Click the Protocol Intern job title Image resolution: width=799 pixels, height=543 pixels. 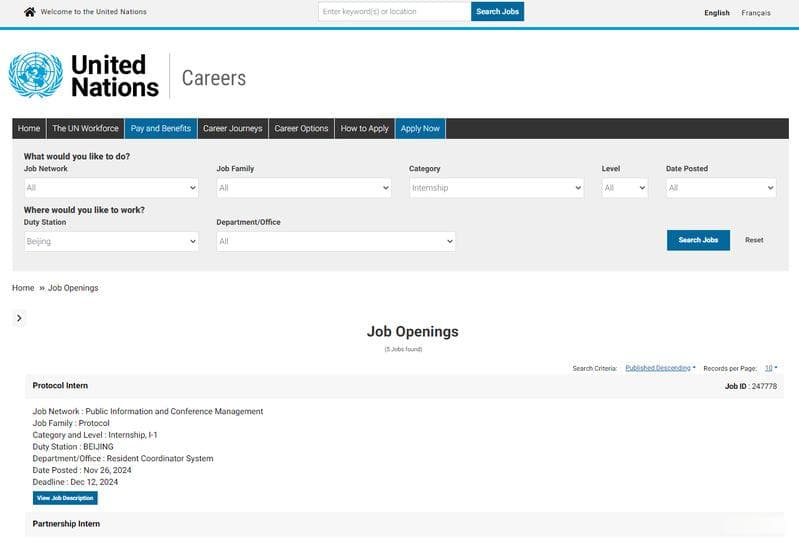coord(60,386)
